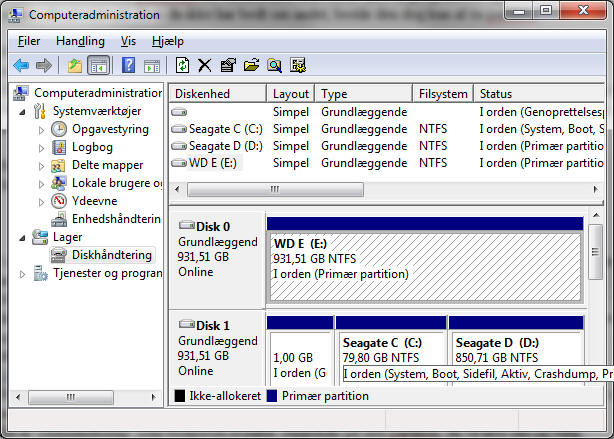Screen dimensions: 614x439
Task: Click the black X delete icon
Action: click(x=204, y=65)
